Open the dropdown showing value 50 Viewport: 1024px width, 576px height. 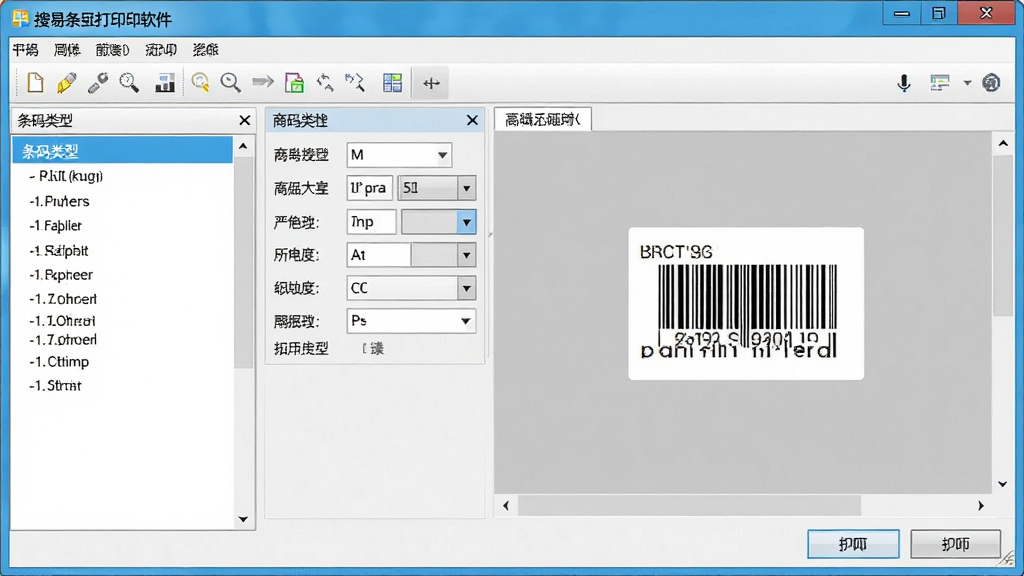coord(436,188)
